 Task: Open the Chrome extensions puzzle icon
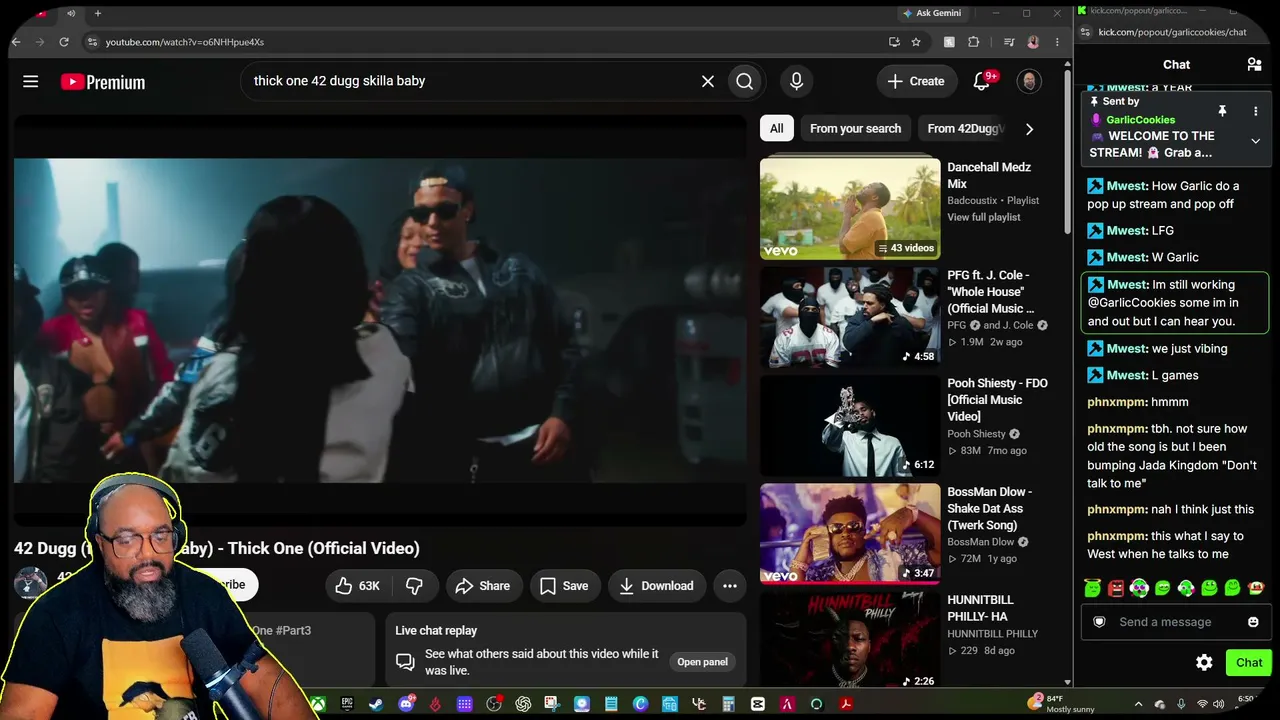coord(974,42)
